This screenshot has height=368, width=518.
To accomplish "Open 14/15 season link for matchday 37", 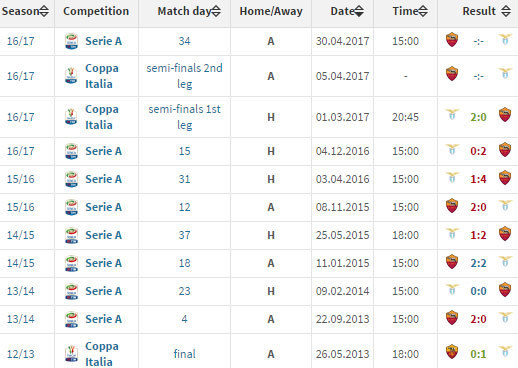I will 21,235.
